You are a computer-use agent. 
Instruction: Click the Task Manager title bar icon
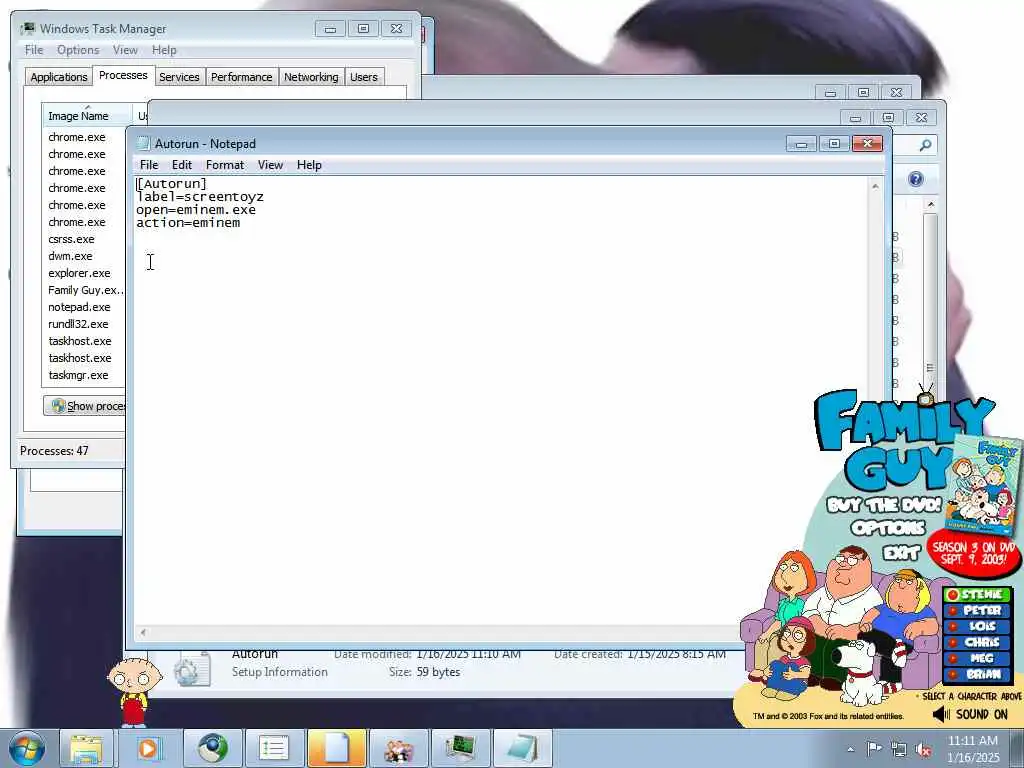(27, 29)
